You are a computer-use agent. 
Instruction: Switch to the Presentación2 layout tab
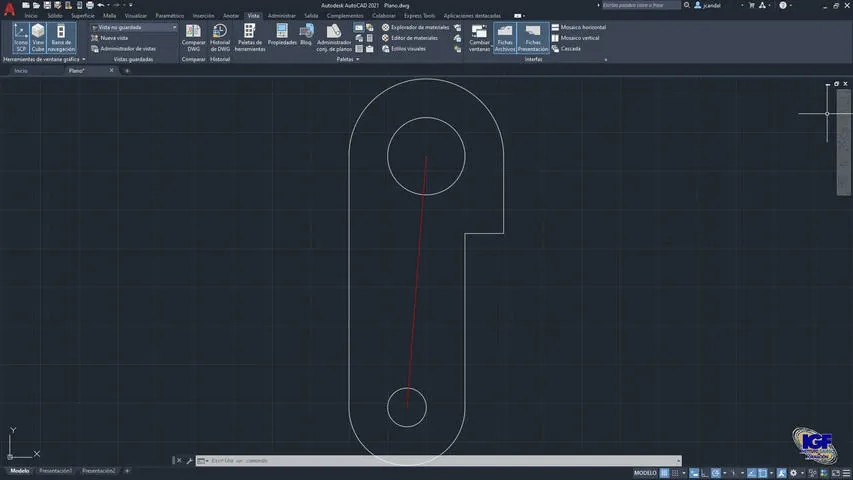click(x=98, y=471)
